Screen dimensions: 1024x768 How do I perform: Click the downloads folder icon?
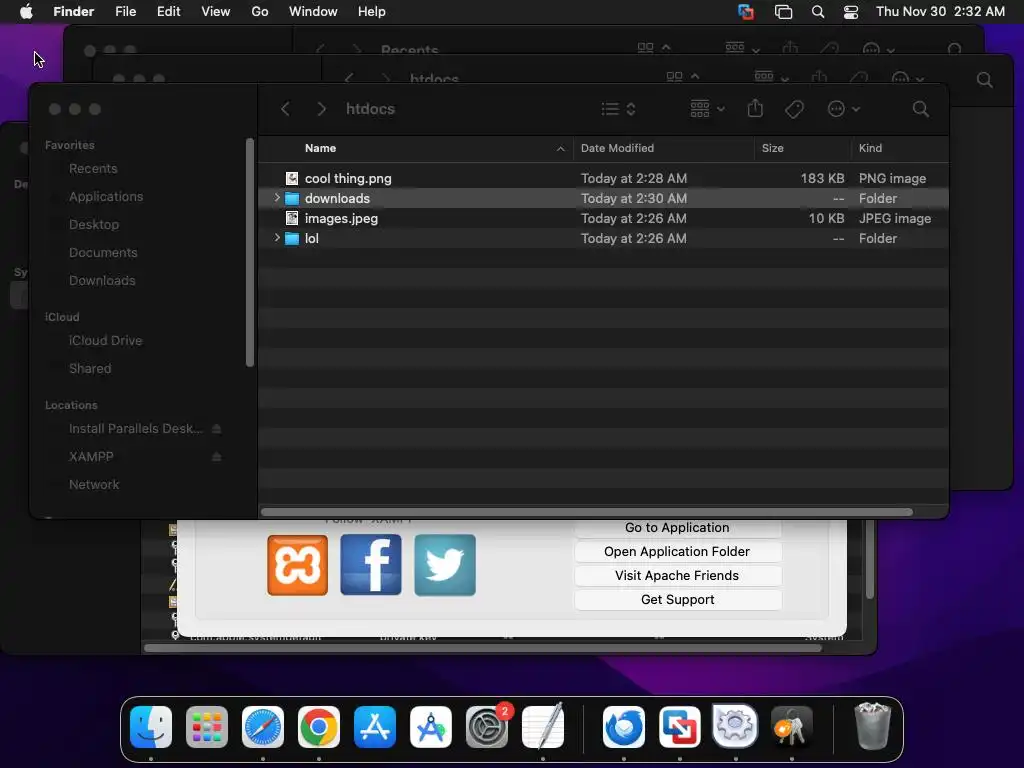tap(292, 199)
